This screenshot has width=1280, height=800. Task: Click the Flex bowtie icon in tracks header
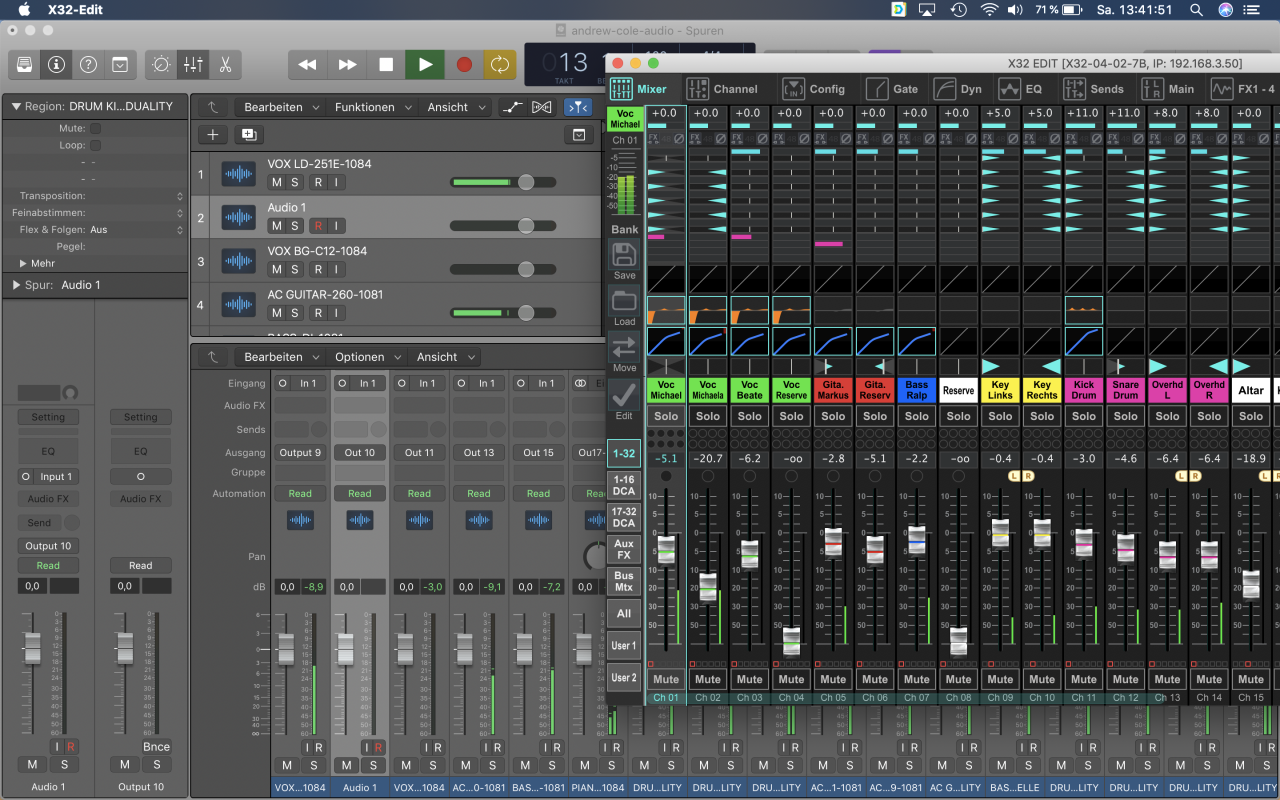tap(541, 107)
